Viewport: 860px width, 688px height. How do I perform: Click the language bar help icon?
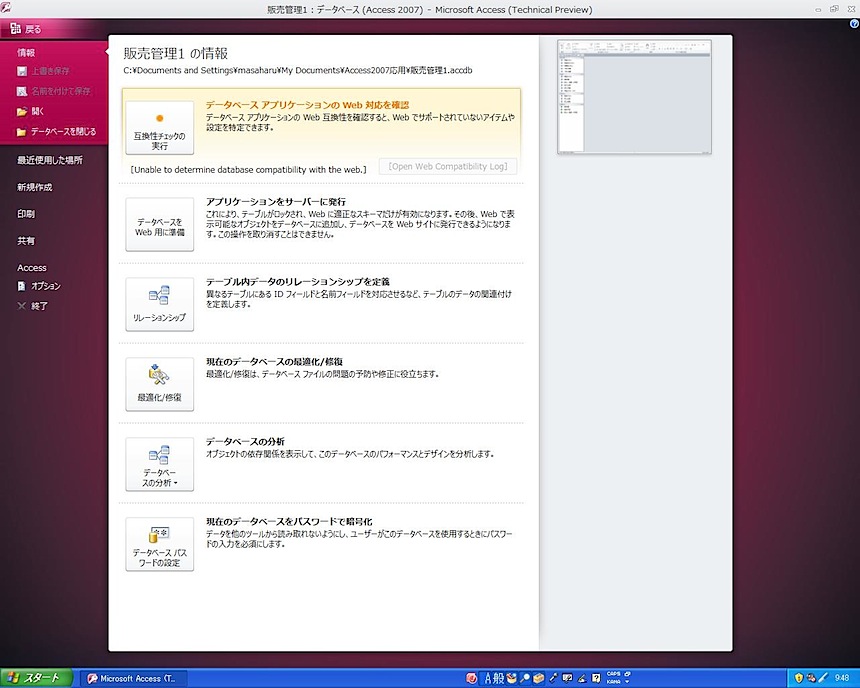tap(596, 678)
